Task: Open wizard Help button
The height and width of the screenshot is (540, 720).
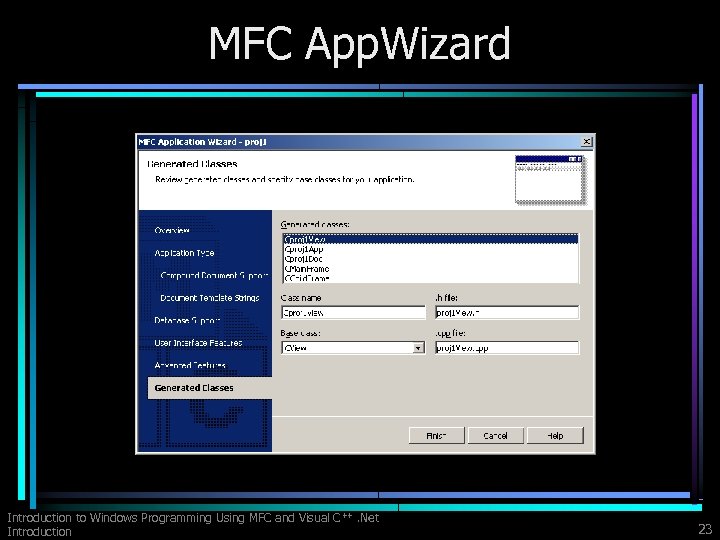Action: pos(555,435)
